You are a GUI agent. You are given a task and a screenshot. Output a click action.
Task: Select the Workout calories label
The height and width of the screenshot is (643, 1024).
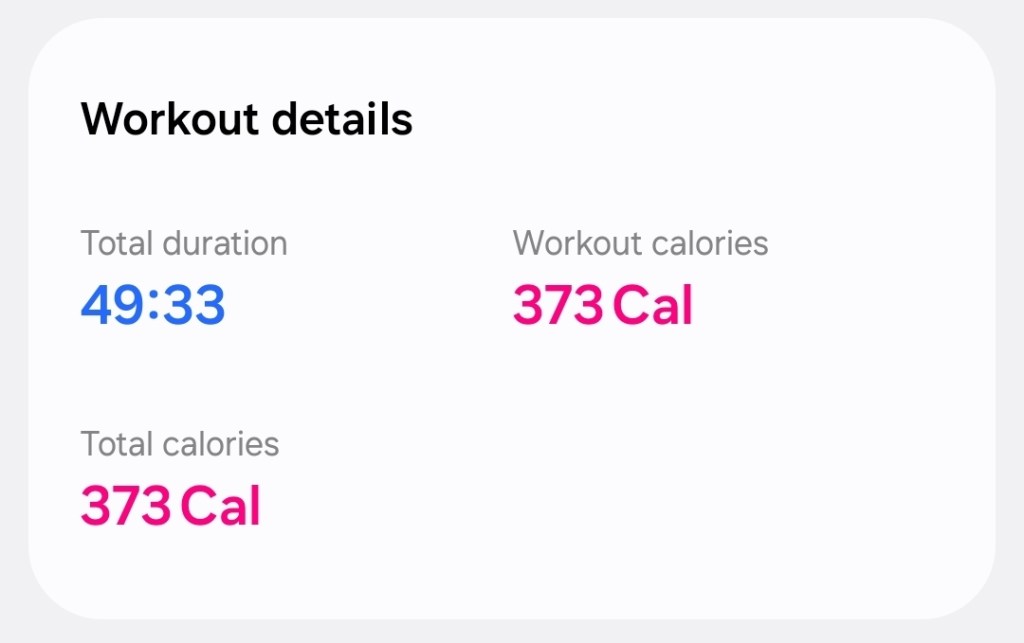(640, 243)
